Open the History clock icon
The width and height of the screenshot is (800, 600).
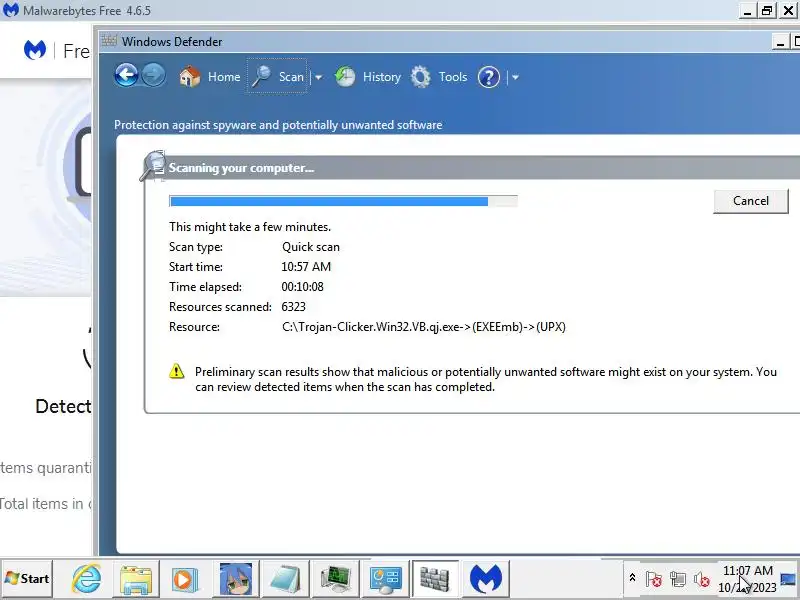345,77
